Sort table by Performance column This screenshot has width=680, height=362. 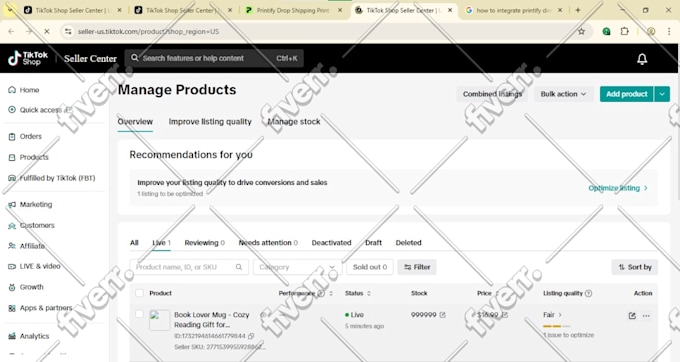tap(331, 294)
